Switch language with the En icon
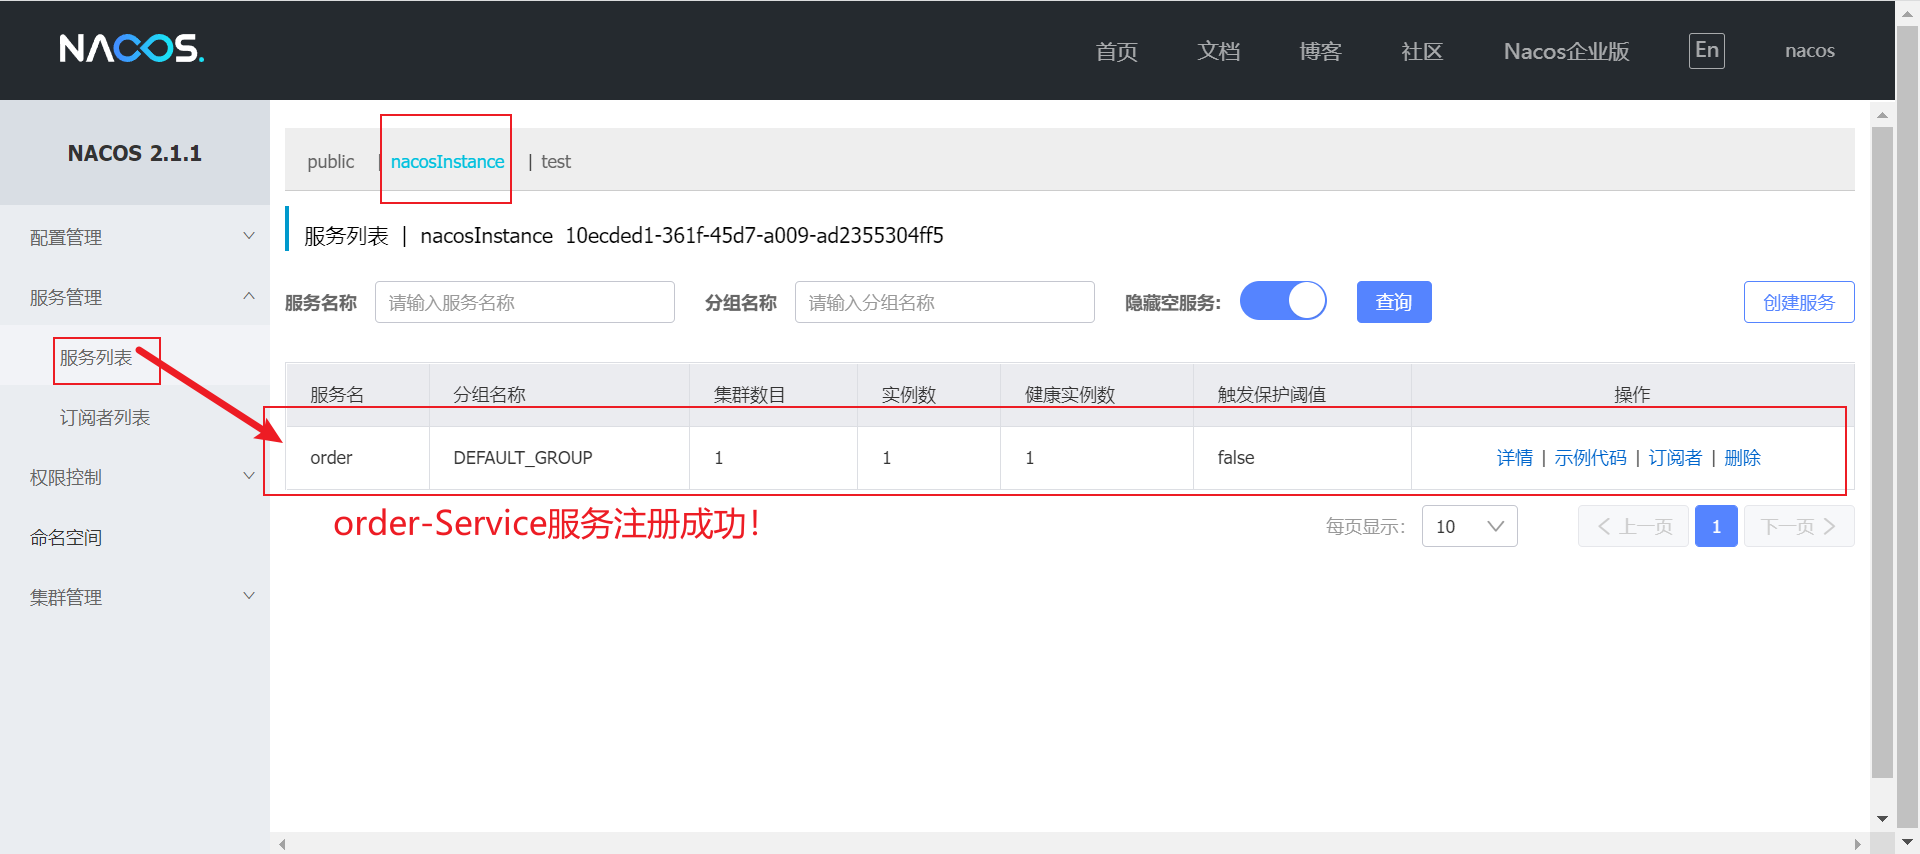This screenshot has width=1920, height=854. pos(1706,50)
